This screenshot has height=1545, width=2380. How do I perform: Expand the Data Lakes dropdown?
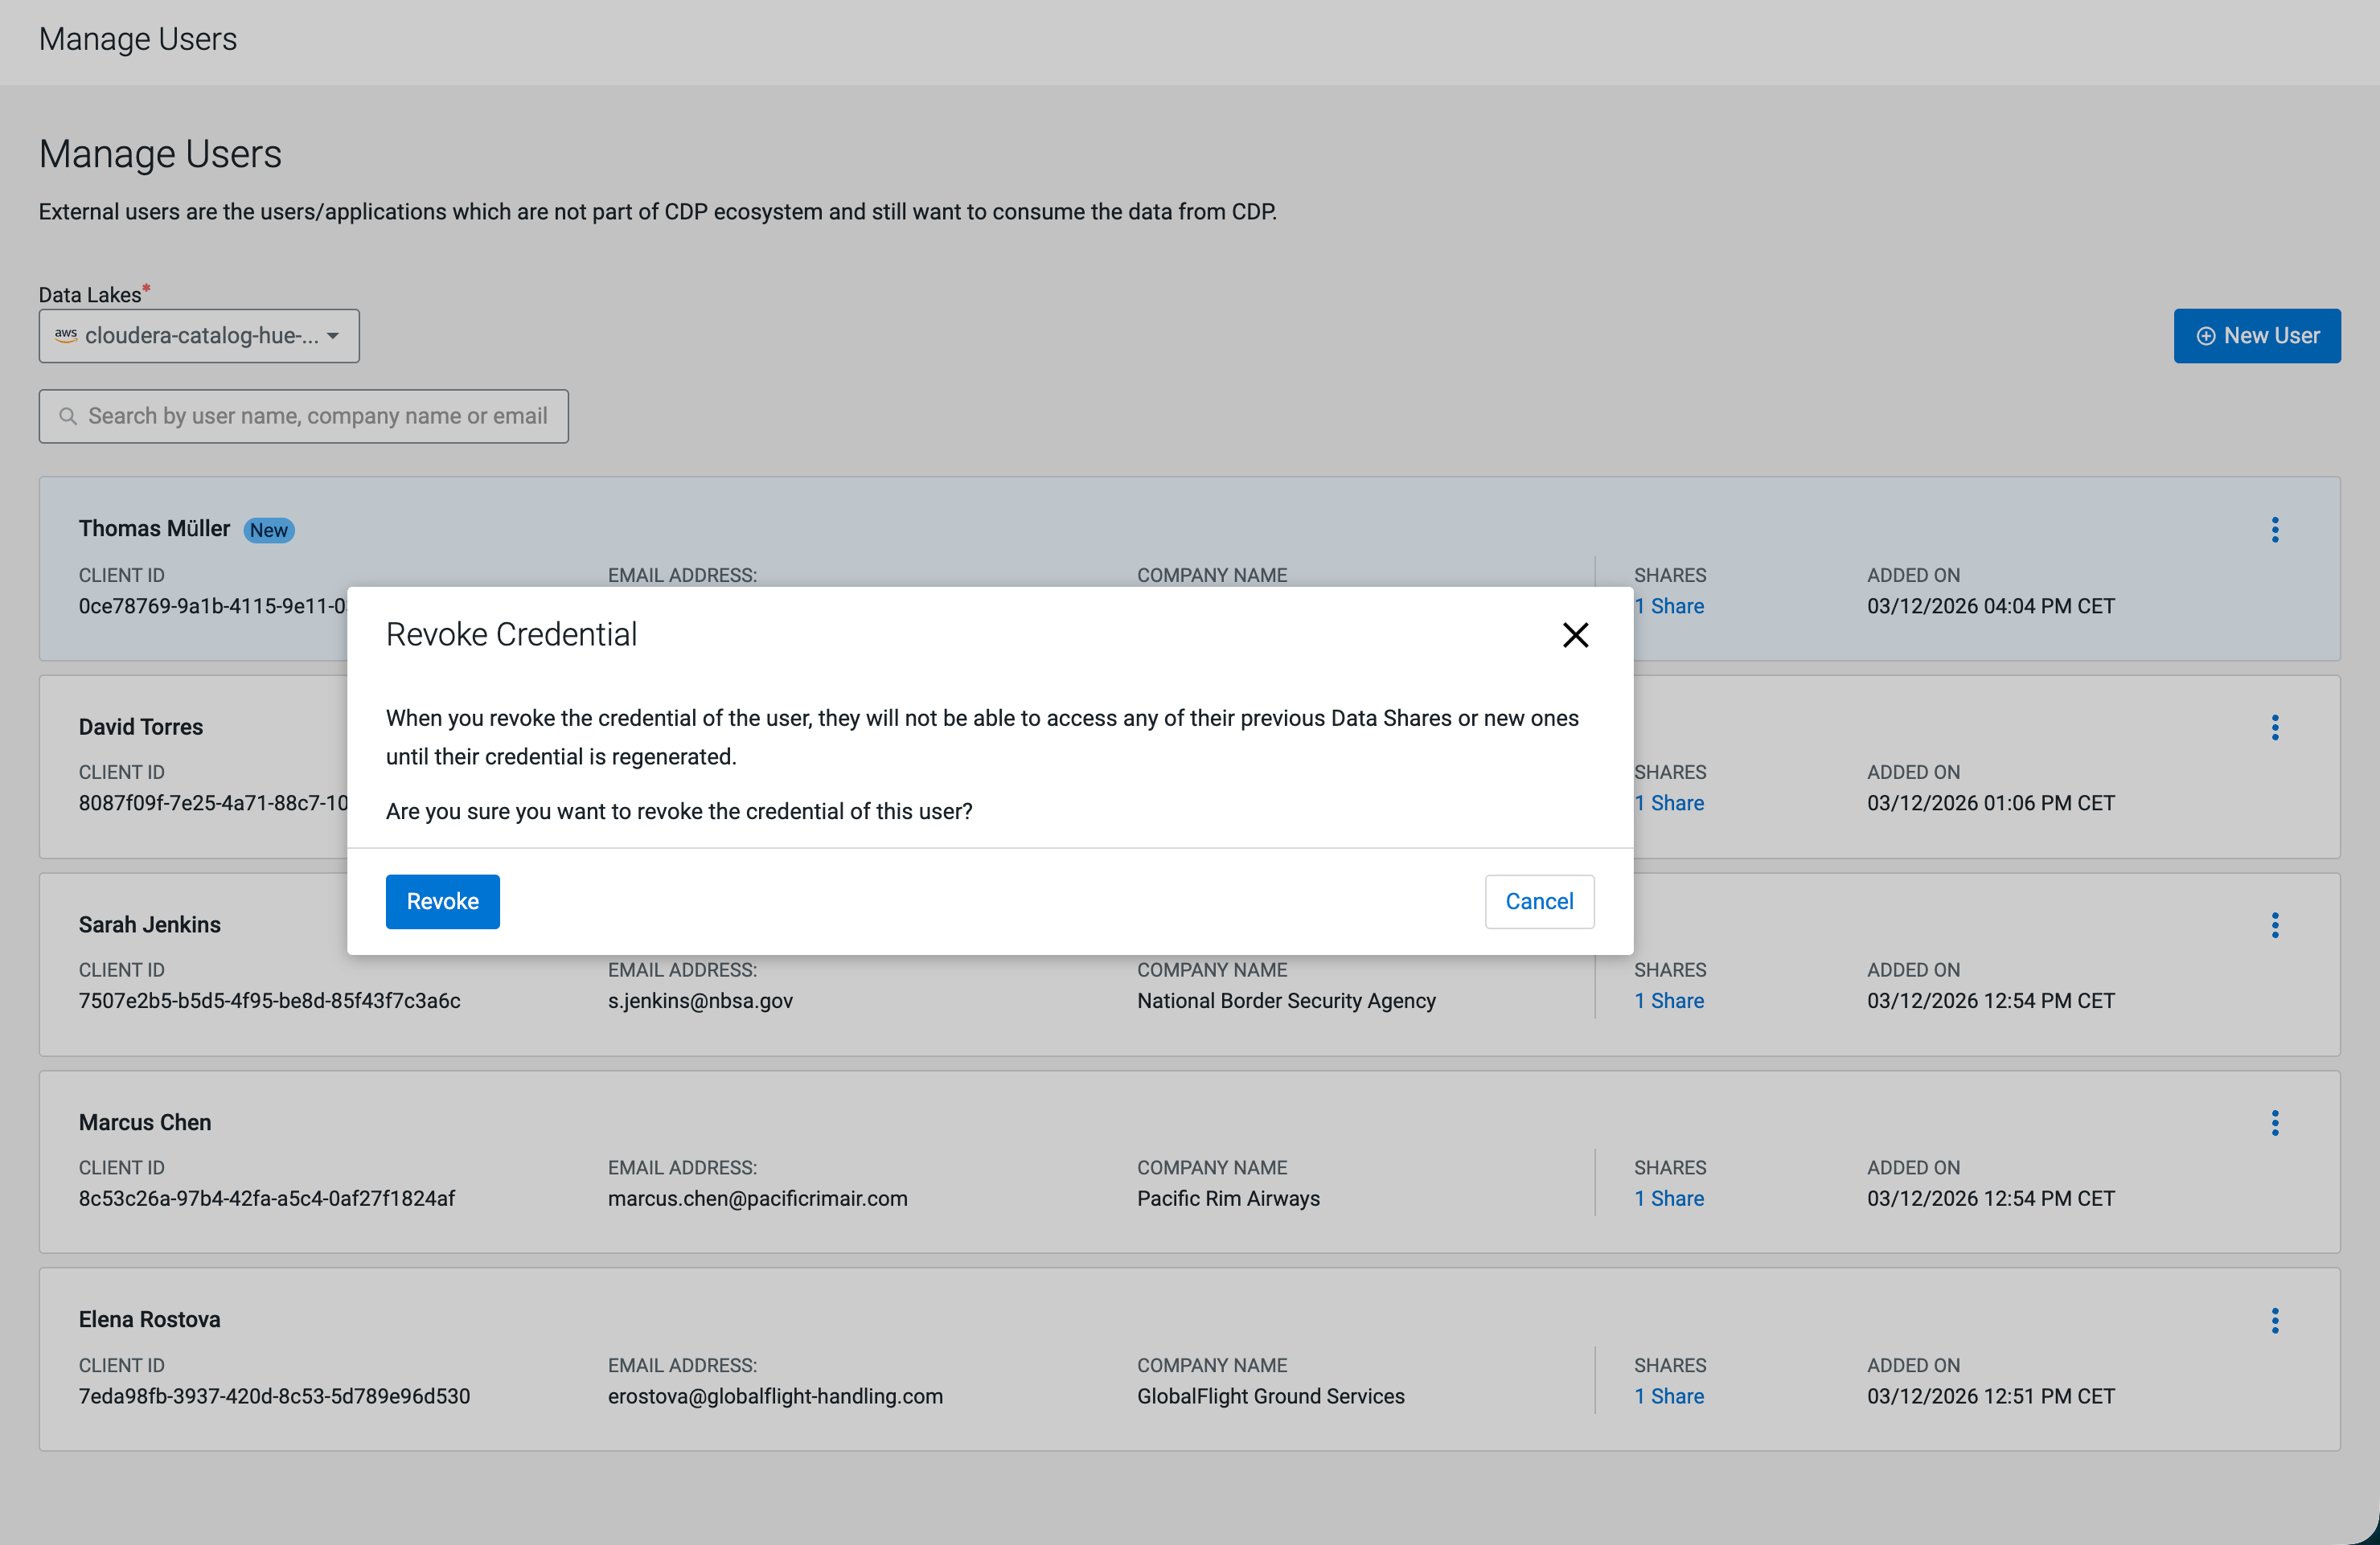pos(198,336)
